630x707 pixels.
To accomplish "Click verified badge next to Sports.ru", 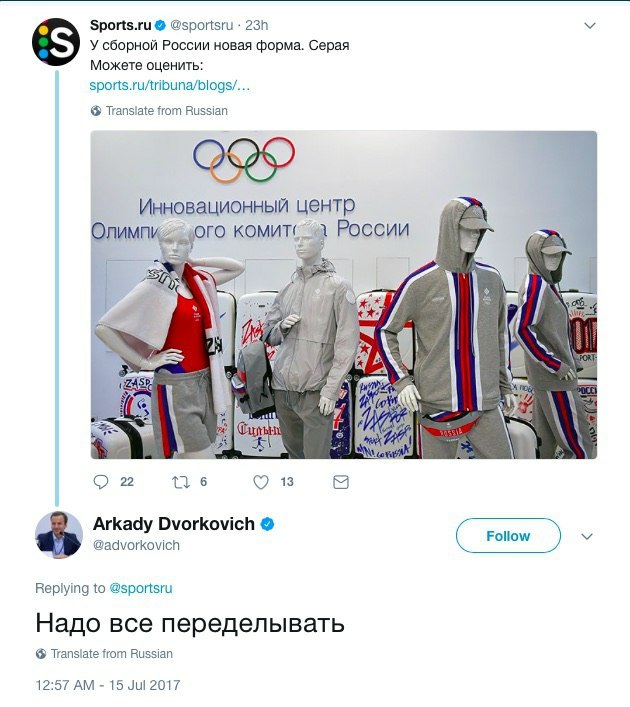I will 160,26.
